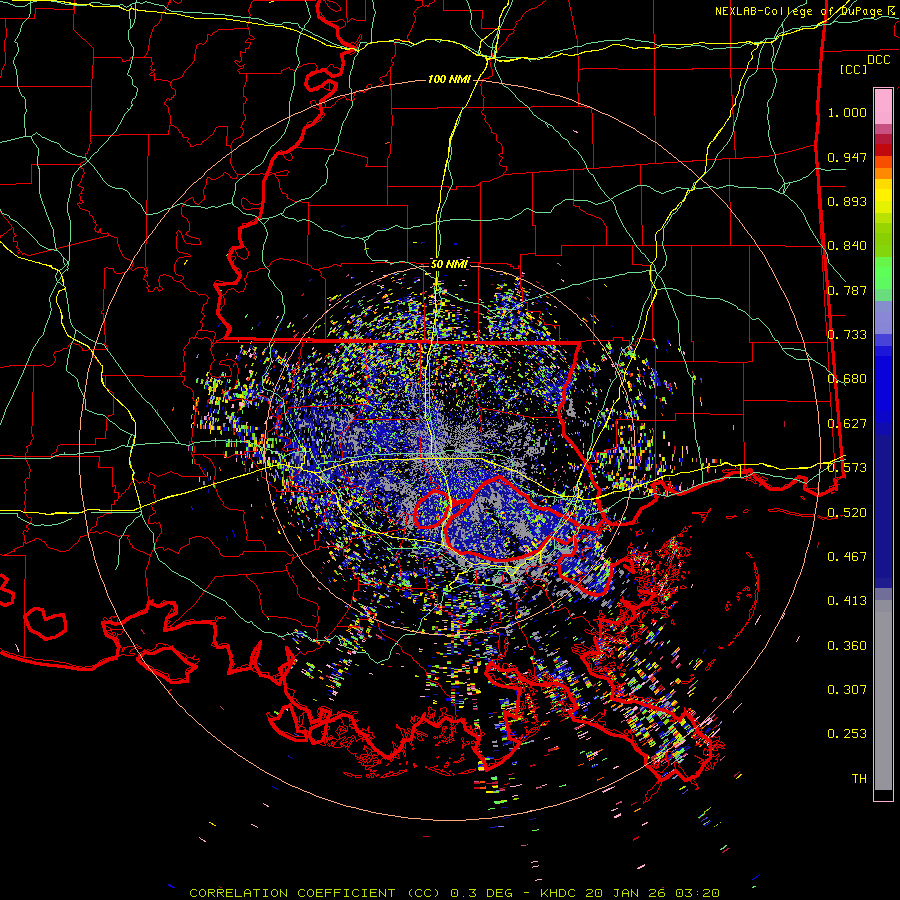Screen dimensions: 900x900
Task: Click the large gray segment of the color bar
Action: (883, 695)
